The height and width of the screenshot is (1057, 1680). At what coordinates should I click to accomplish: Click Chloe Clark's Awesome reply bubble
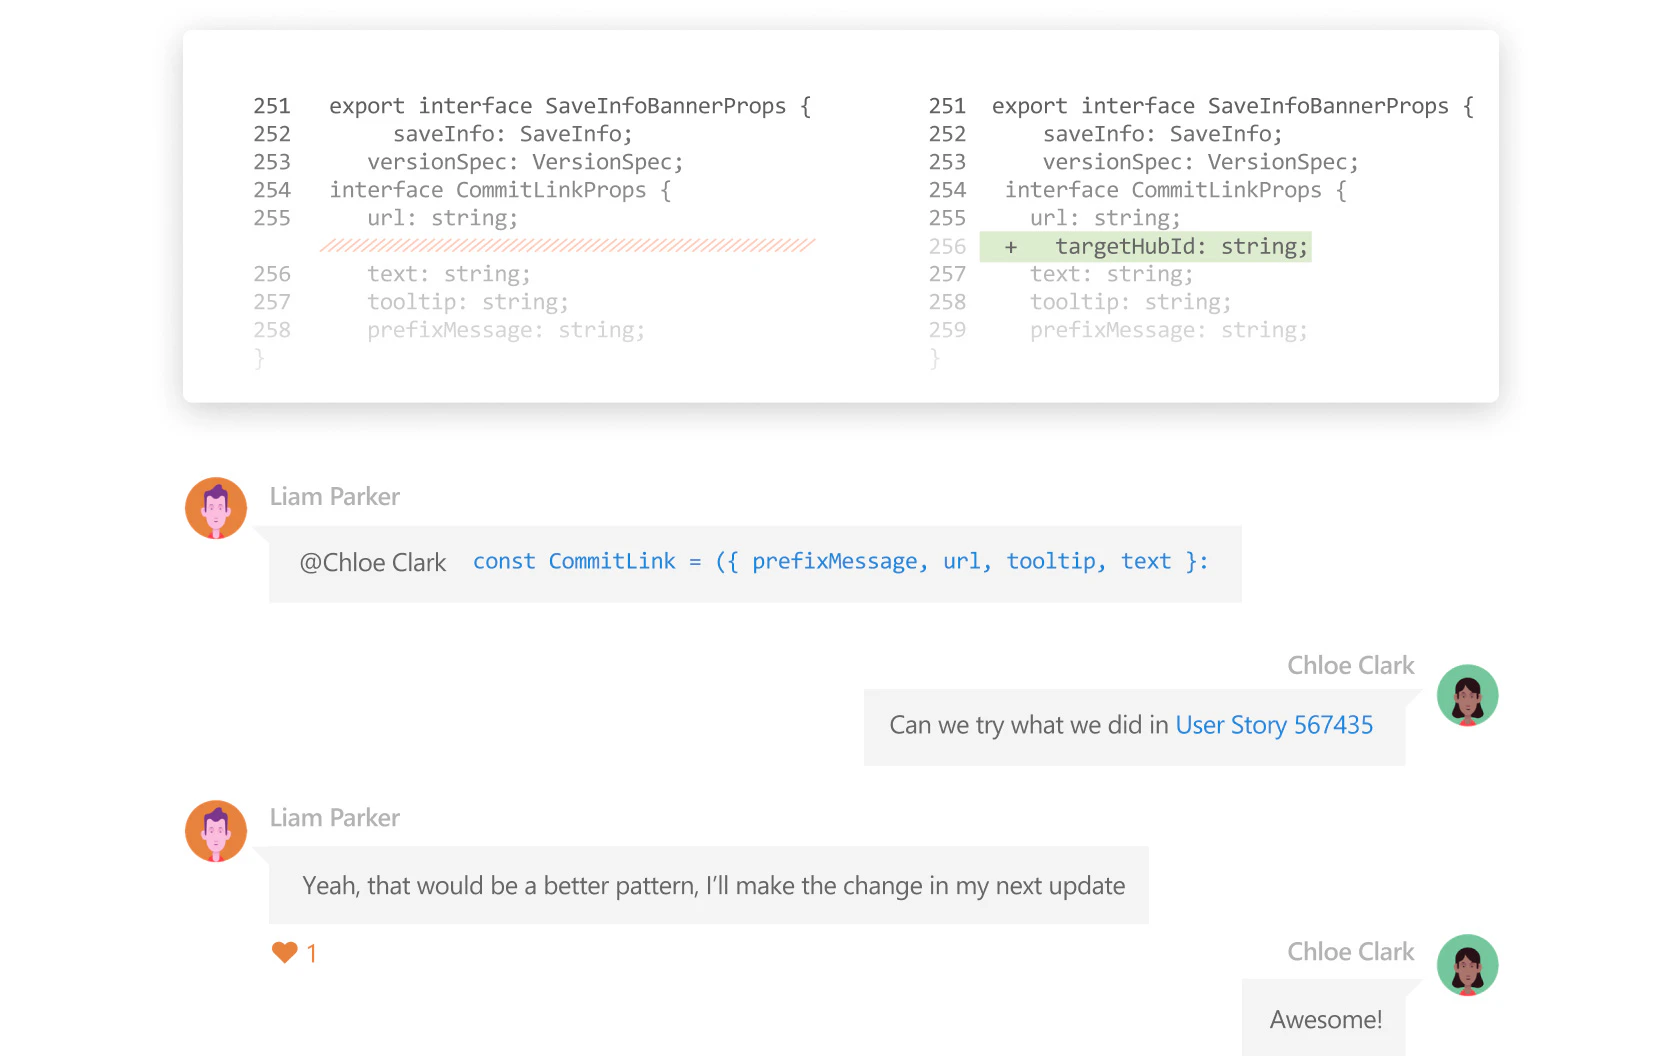click(x=1325, y=1018)
